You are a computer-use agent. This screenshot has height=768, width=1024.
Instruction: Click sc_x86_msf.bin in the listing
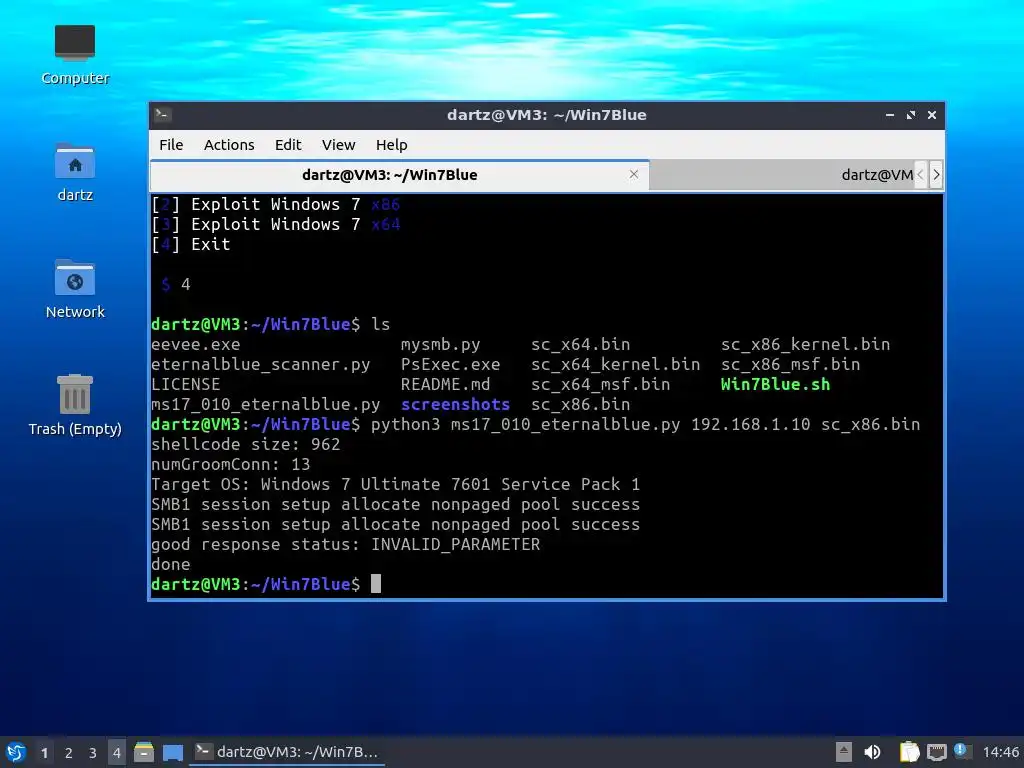pyautogui.click(x=790, y=364)
